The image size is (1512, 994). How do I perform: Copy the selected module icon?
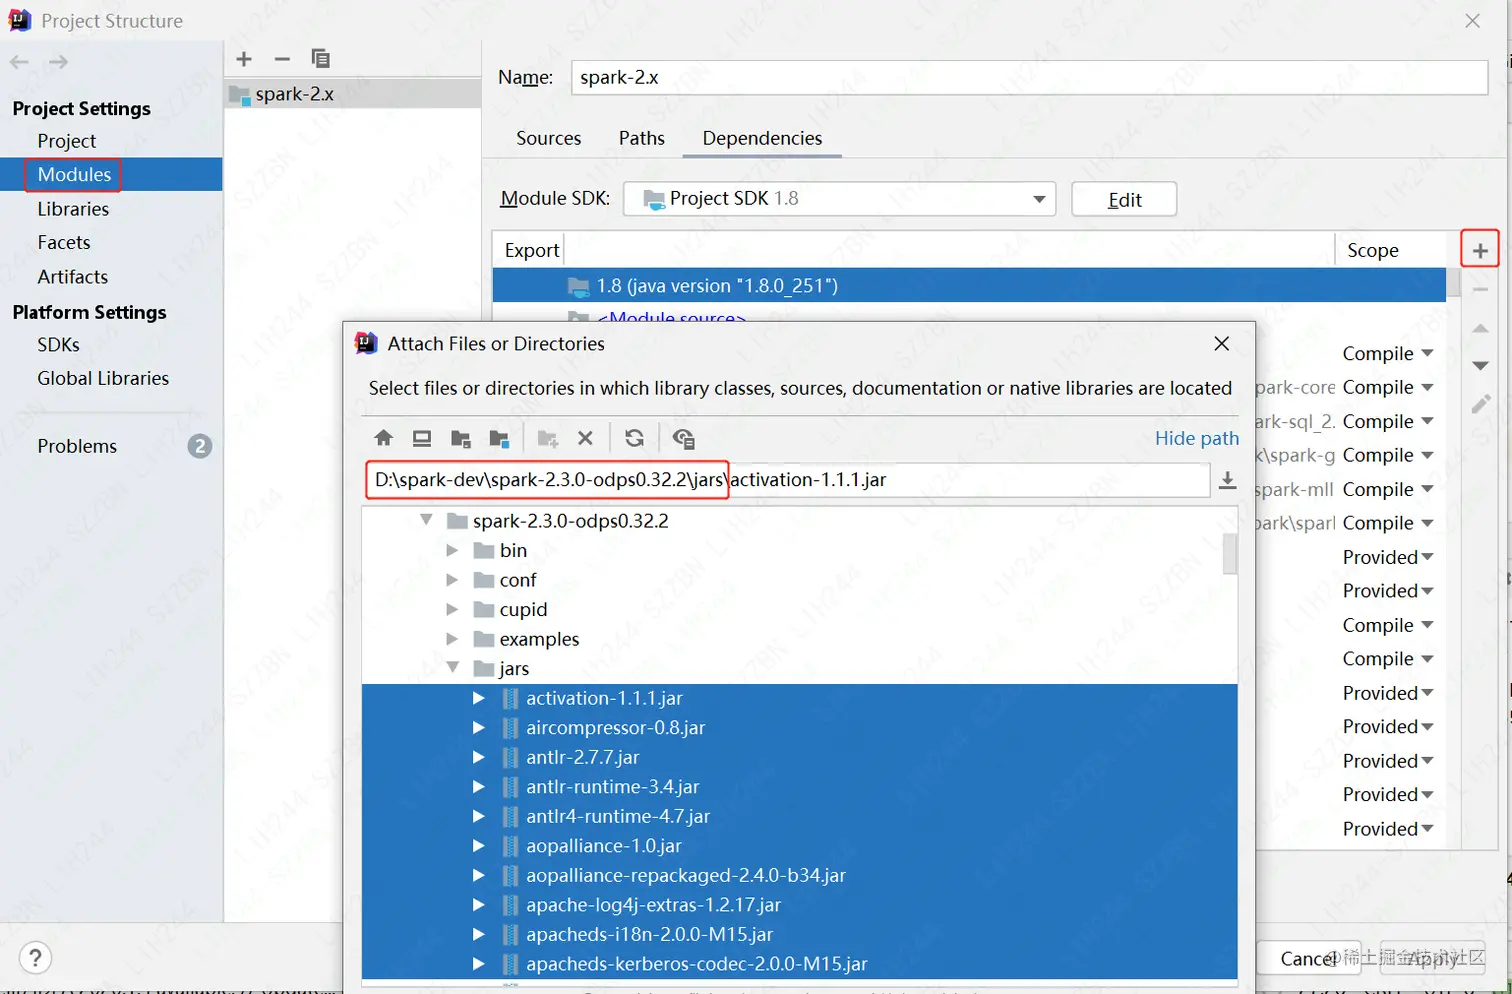pos(320,59)
